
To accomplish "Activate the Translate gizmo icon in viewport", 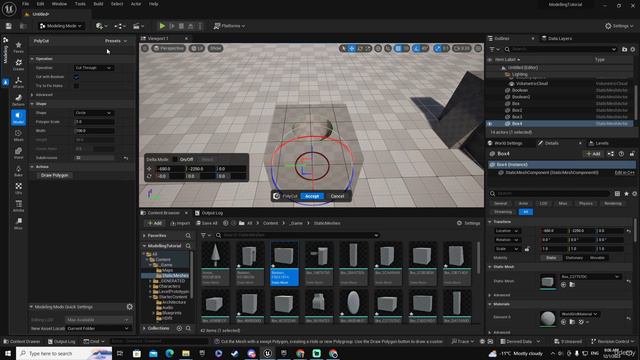I will 351,48.
